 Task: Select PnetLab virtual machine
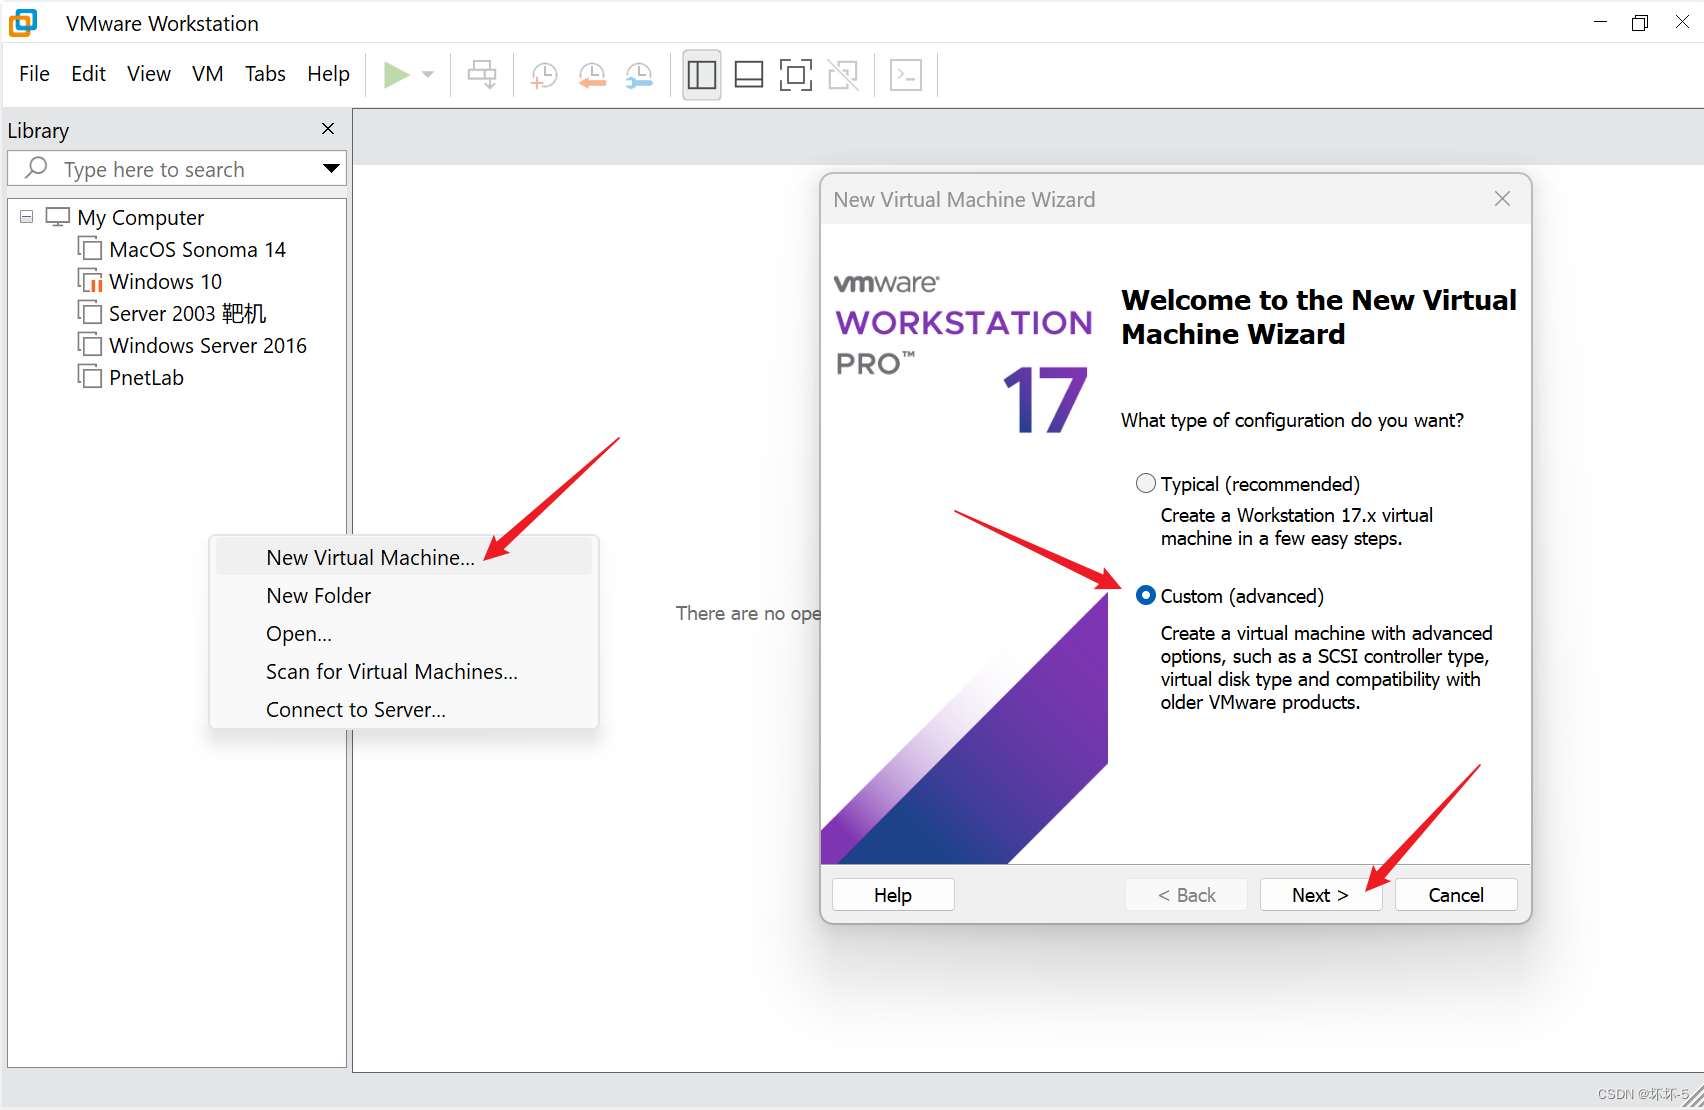pos(146,377)
